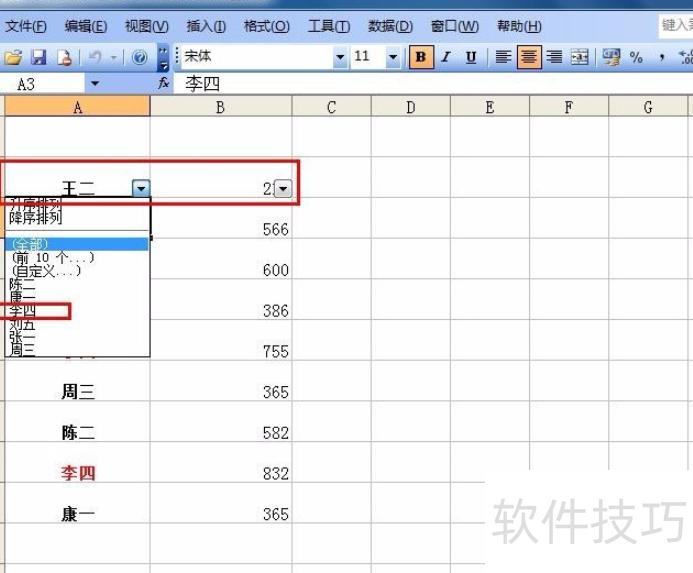This screenshot has width=693, height=573.
Task: Open the Undo history dropdown arrow
Action: click(114, 57)
